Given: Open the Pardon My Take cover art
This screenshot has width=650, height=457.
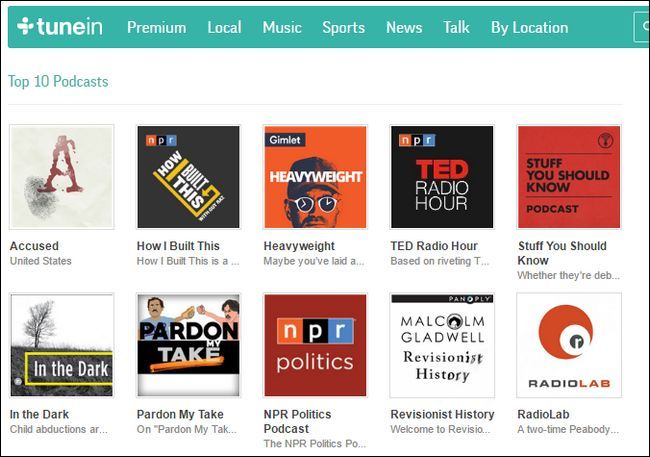Looking at the screenshot, I should click(x=189, y=345).
